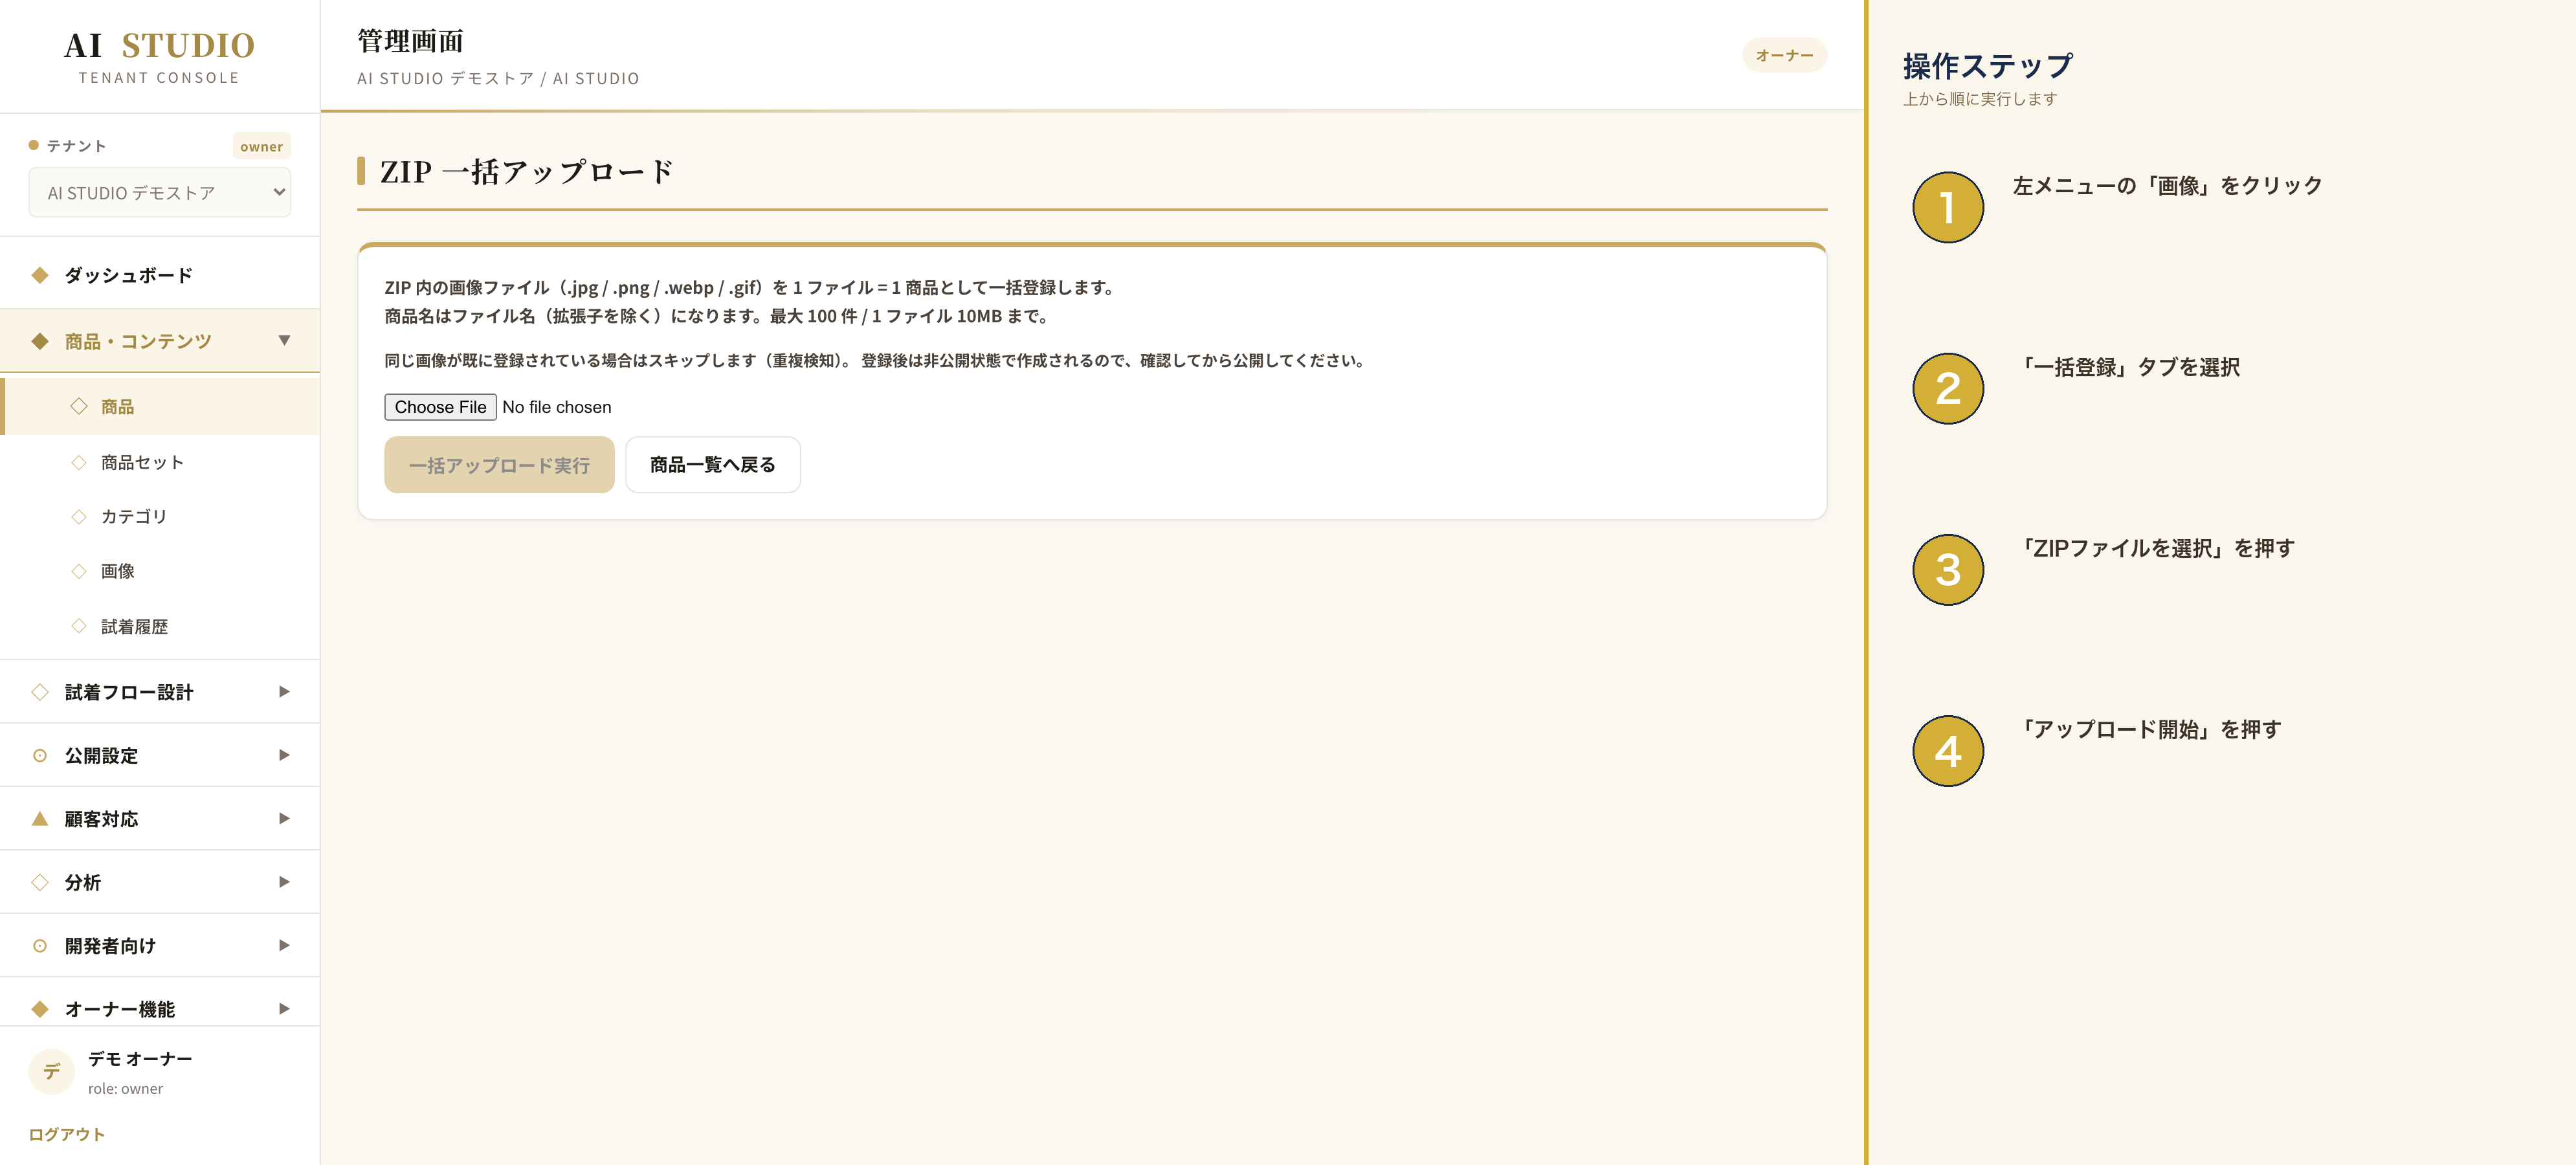The height and width of the screenshot is (1165, 2576).
Task: Click breadcrumb AI STUDIO デモストア / AI STUDIO
Action: pos(498,78)
